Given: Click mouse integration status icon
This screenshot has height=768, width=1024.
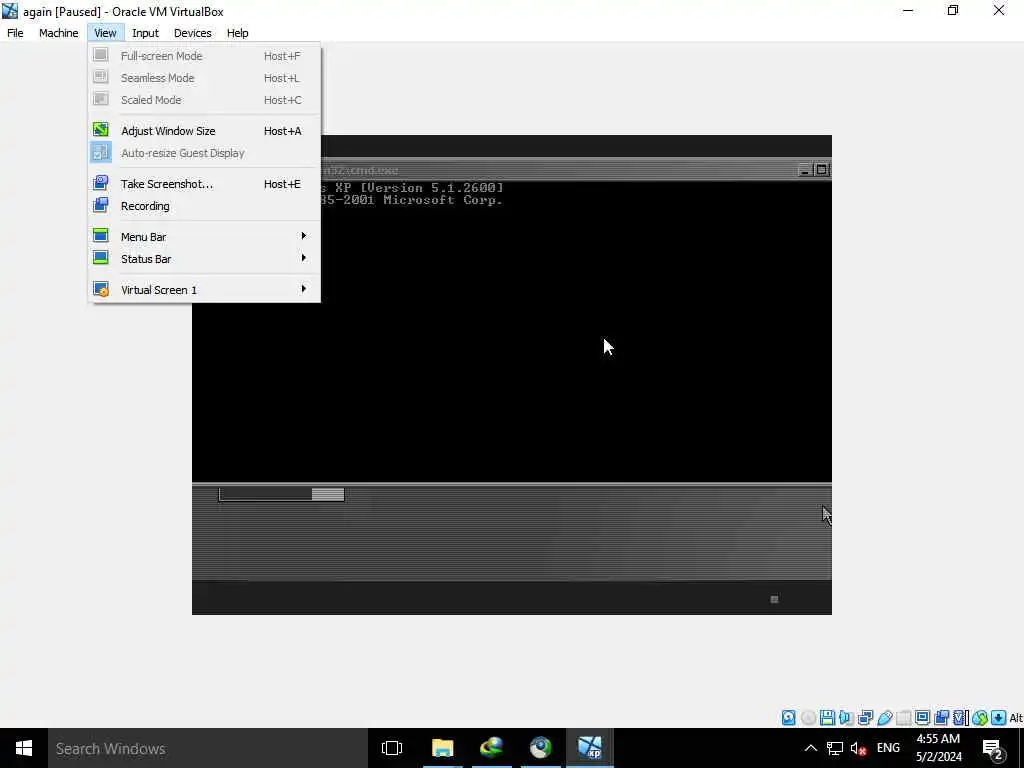Looking at the screenshot, I should (979, 718).
